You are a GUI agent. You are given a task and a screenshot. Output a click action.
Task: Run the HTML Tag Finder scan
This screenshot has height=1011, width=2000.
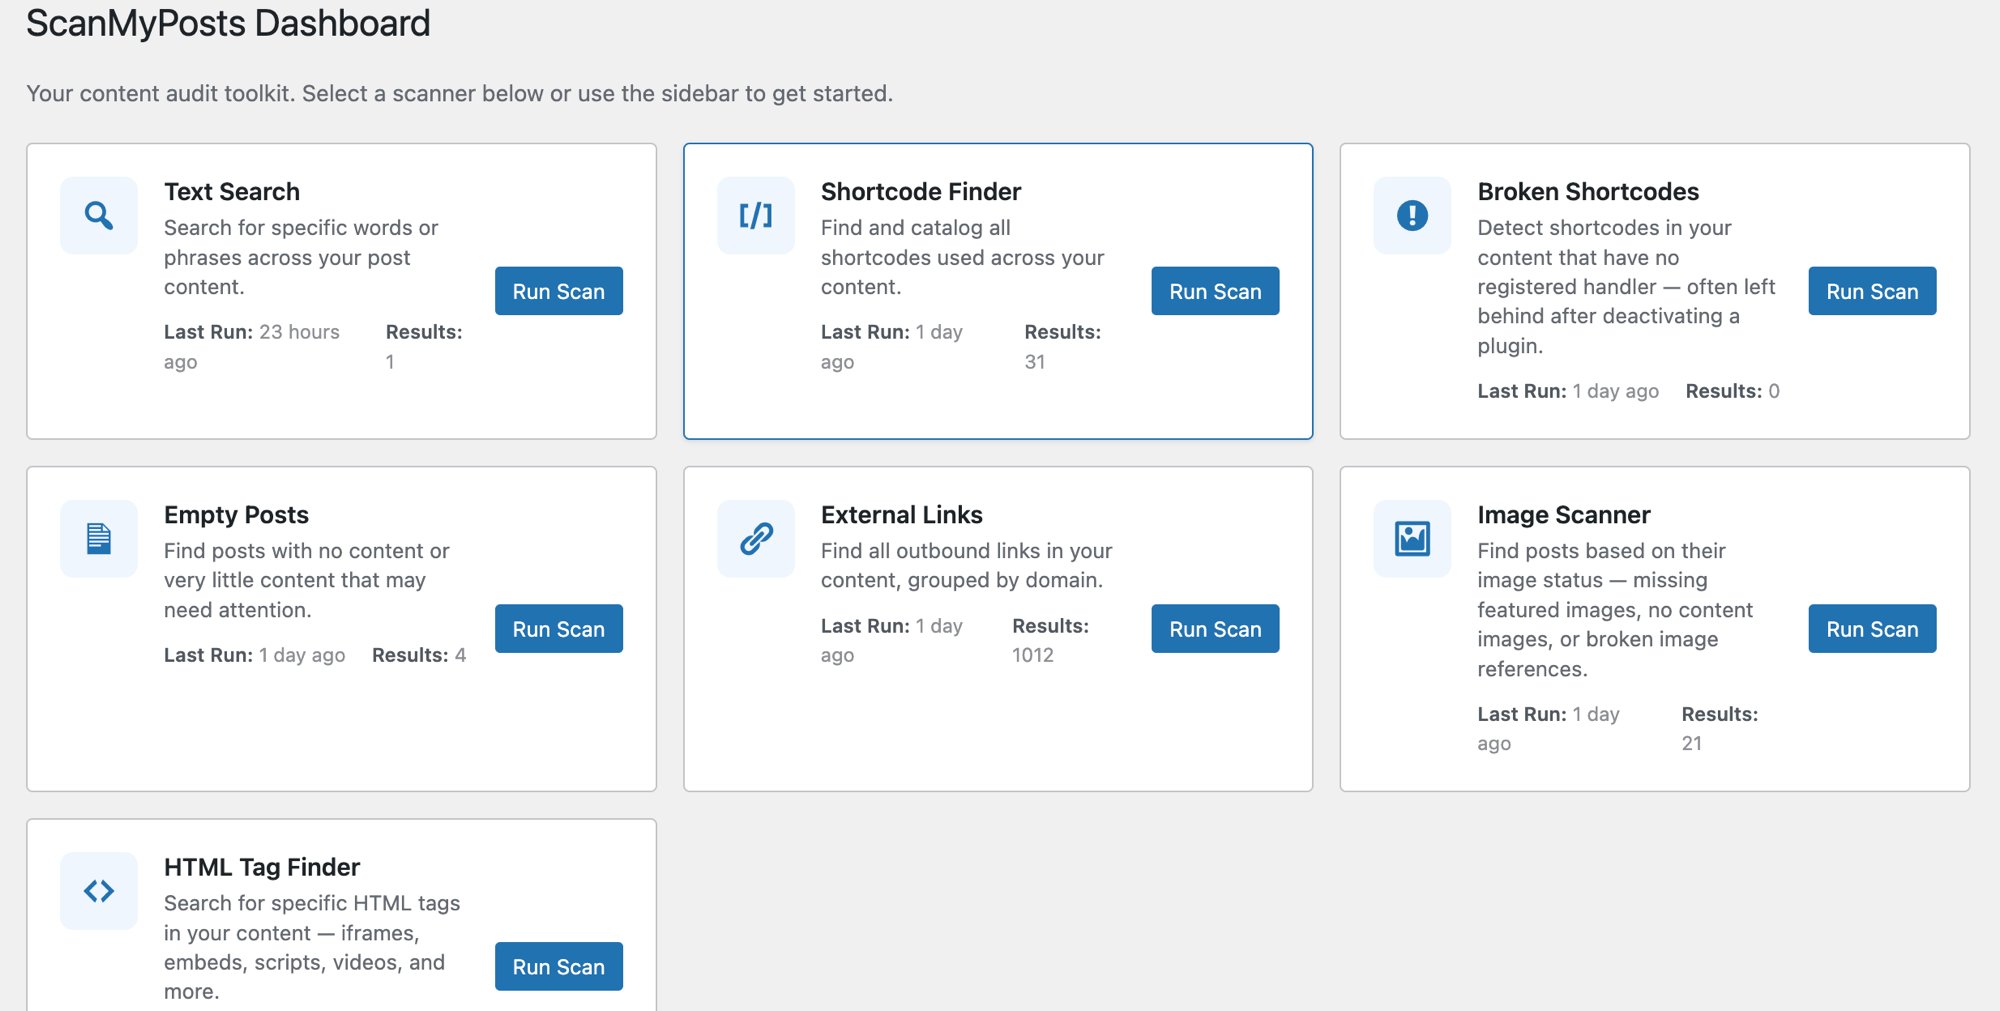[x=558, y=966]
